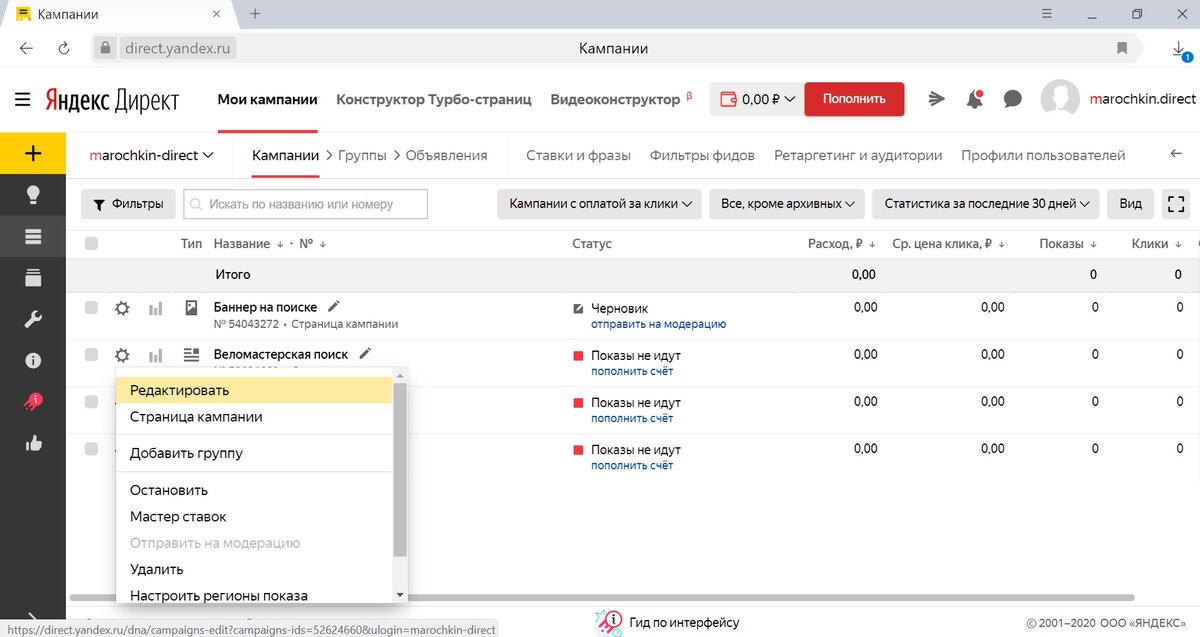Sort by Клики column
The height and width of the screenshot is (637, 1200).
(1156, 244)
